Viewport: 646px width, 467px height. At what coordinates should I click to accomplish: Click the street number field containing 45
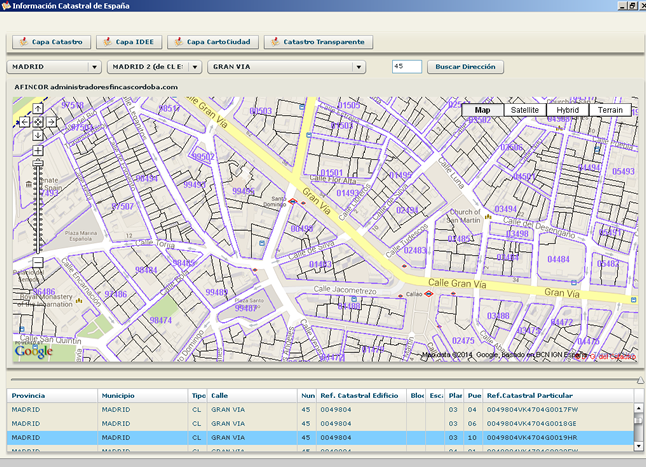click(x=407, y=66)
